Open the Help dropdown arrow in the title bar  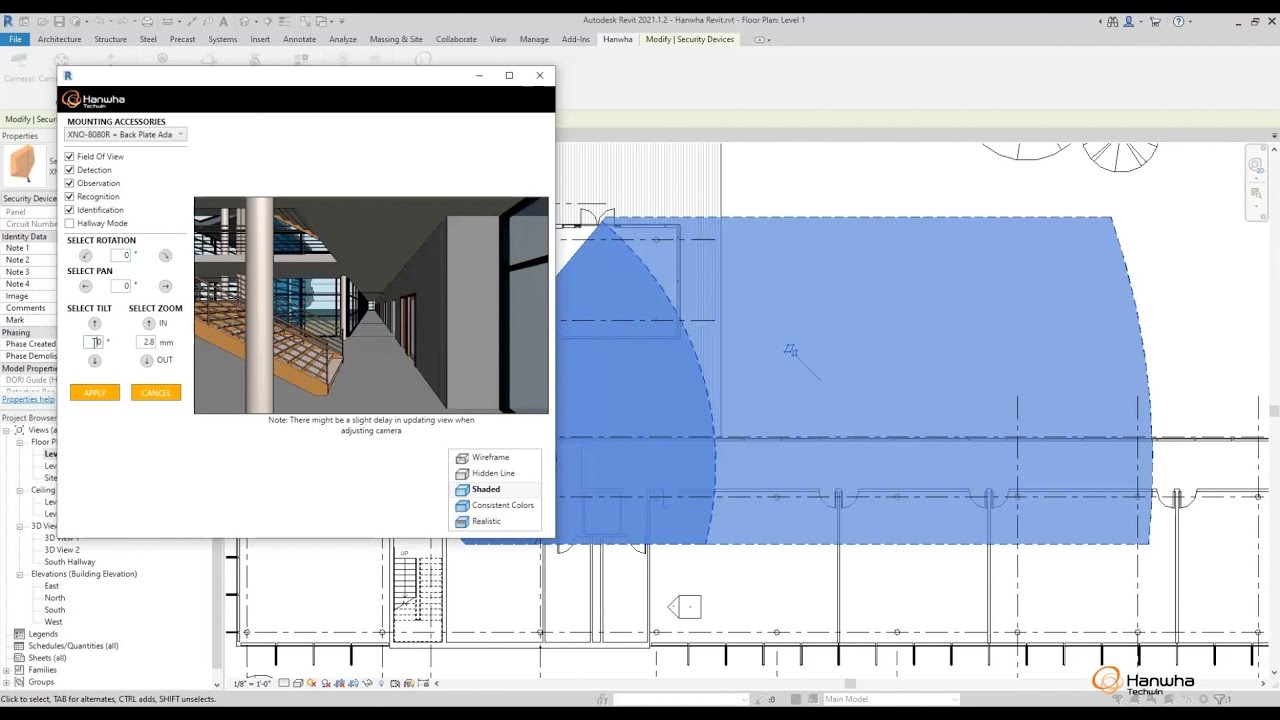1192,21
